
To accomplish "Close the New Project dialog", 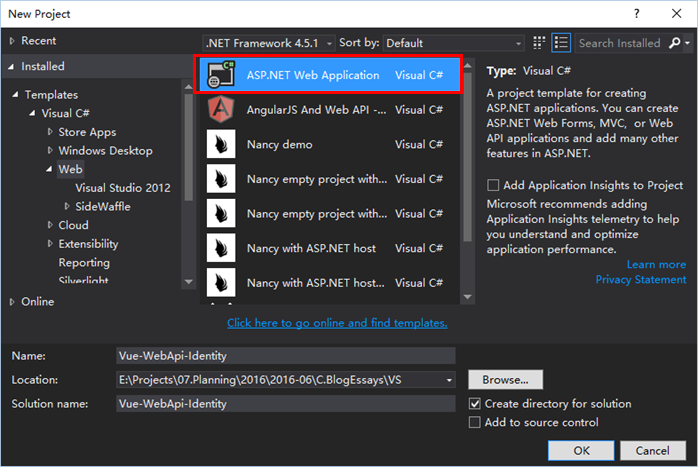I will [x=677, y=14].
